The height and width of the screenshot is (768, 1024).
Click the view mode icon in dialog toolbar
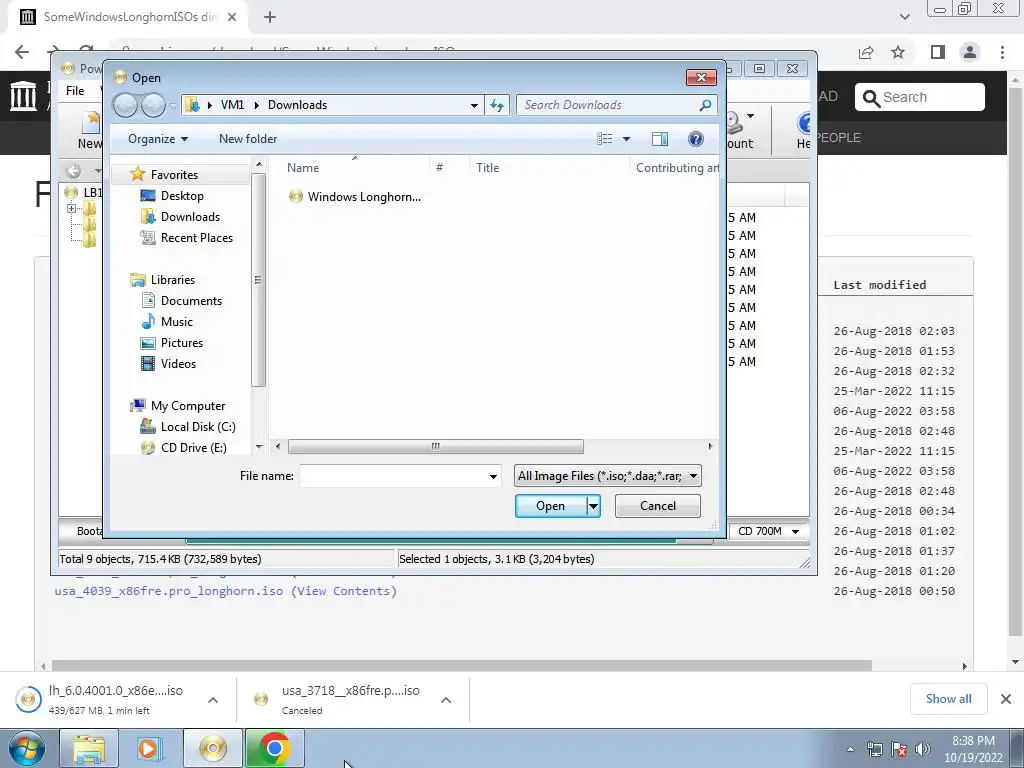(605, 138)
